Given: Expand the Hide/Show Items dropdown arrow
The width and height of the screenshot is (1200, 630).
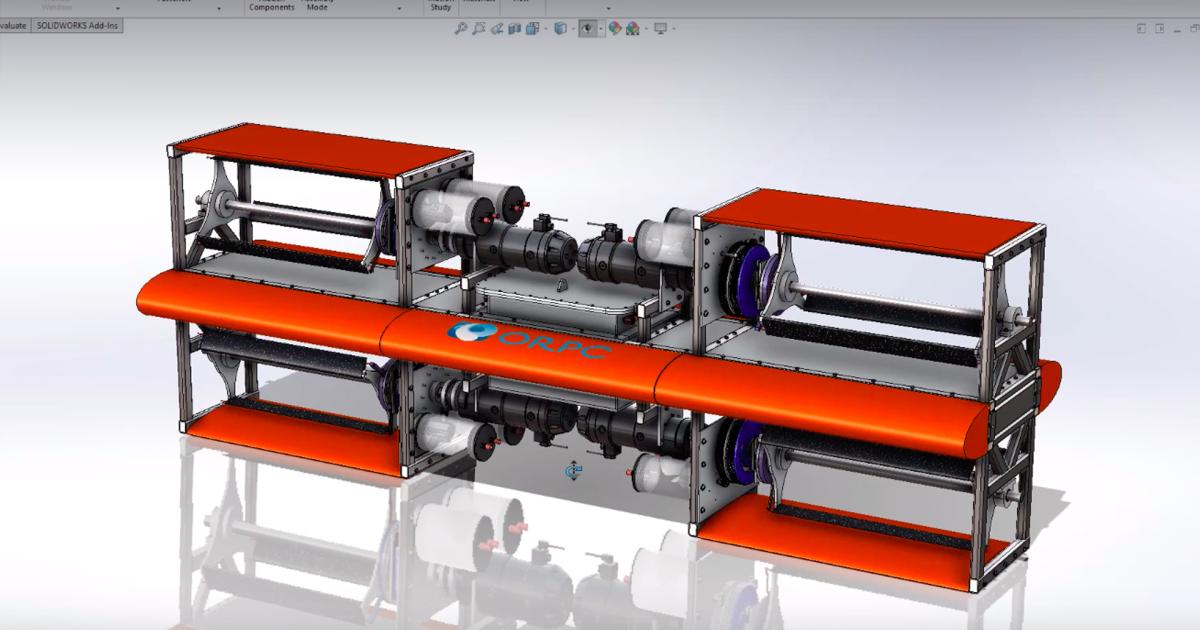Looking at the screenshot, I should [600, 29].
